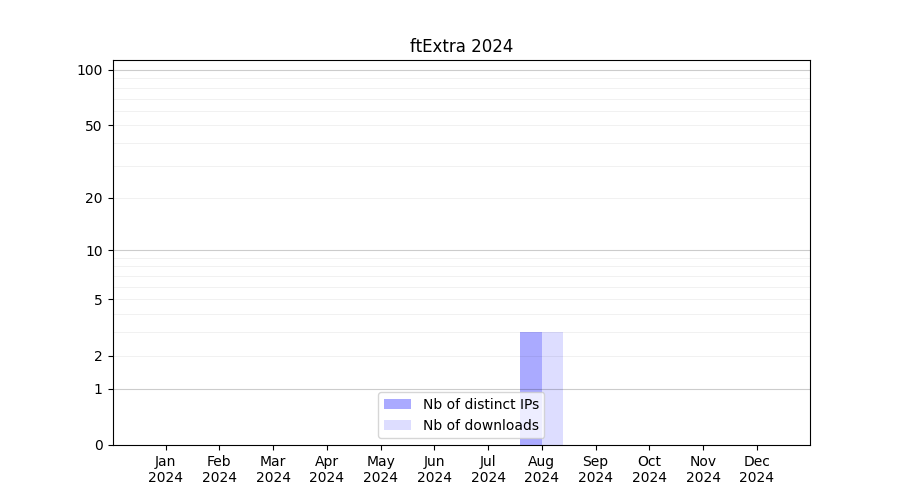Click the Jan 2024 x-axis label
Image resolution: width=900 pixels, height=500 pixels.
tap(165, 469)
